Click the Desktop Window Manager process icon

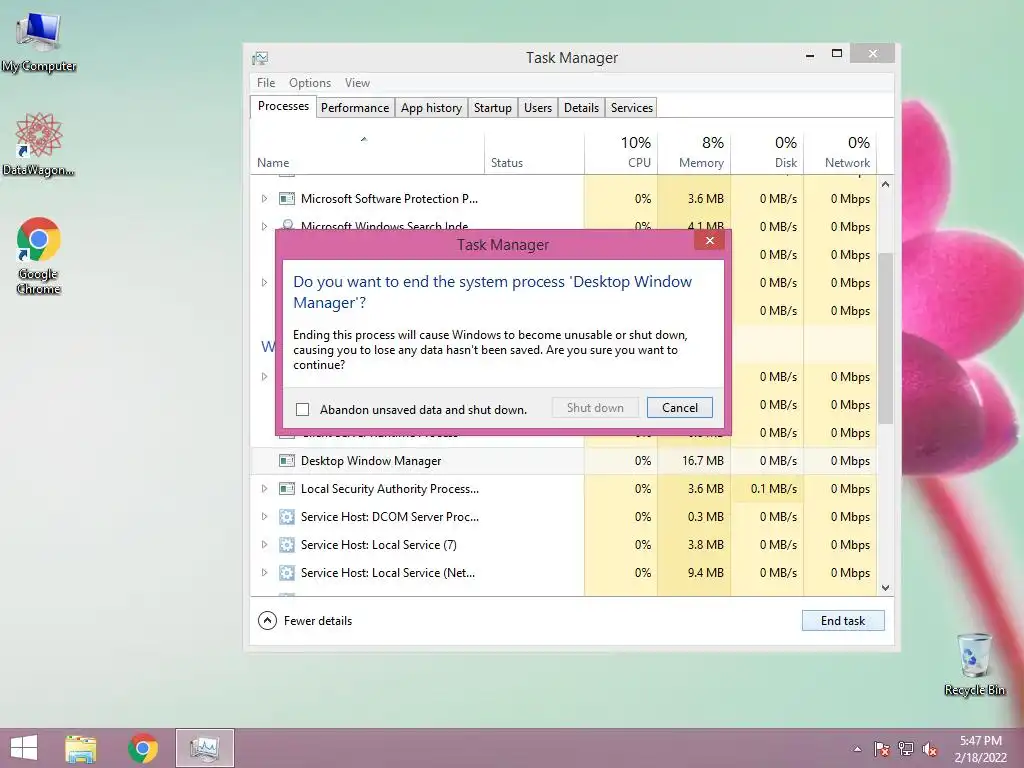point(287,461)
